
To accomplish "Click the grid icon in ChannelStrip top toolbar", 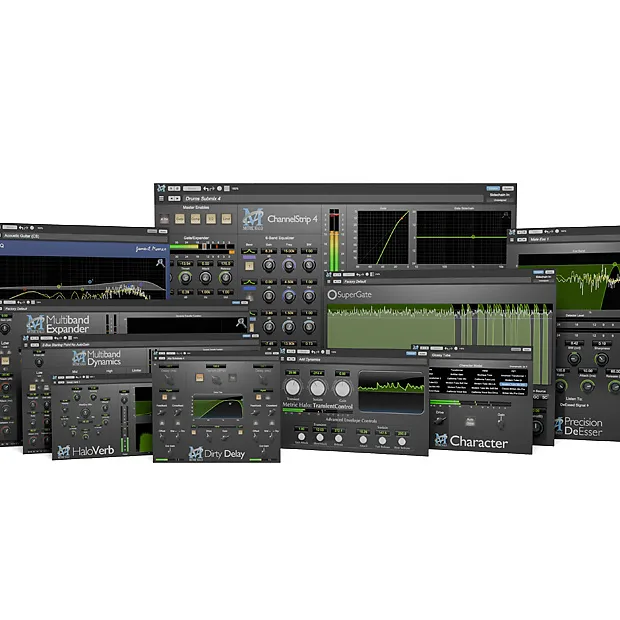I will pos(227,189).
